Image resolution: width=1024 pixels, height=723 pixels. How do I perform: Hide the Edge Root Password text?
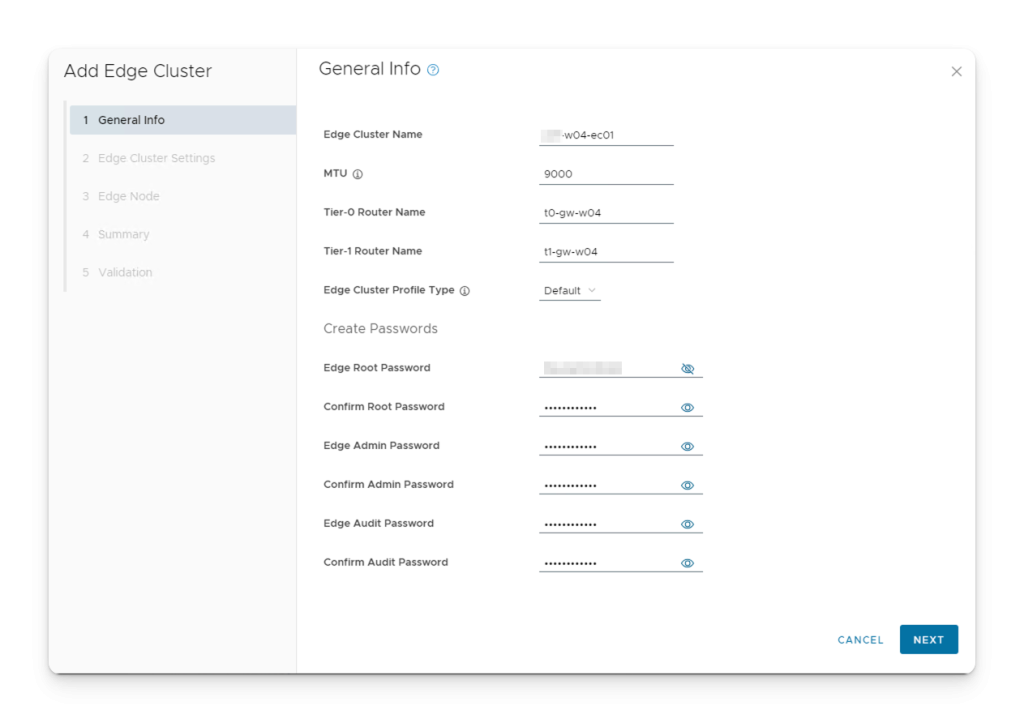tap(687, 369)
